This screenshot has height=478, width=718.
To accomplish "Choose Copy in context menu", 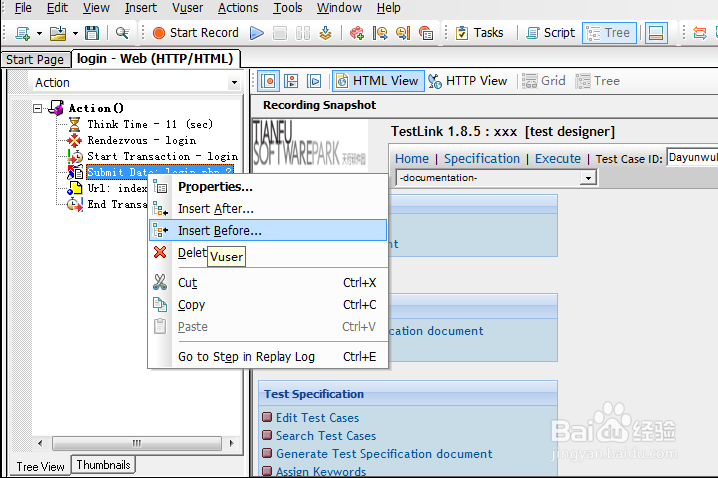I will click(x=268, y=304).
